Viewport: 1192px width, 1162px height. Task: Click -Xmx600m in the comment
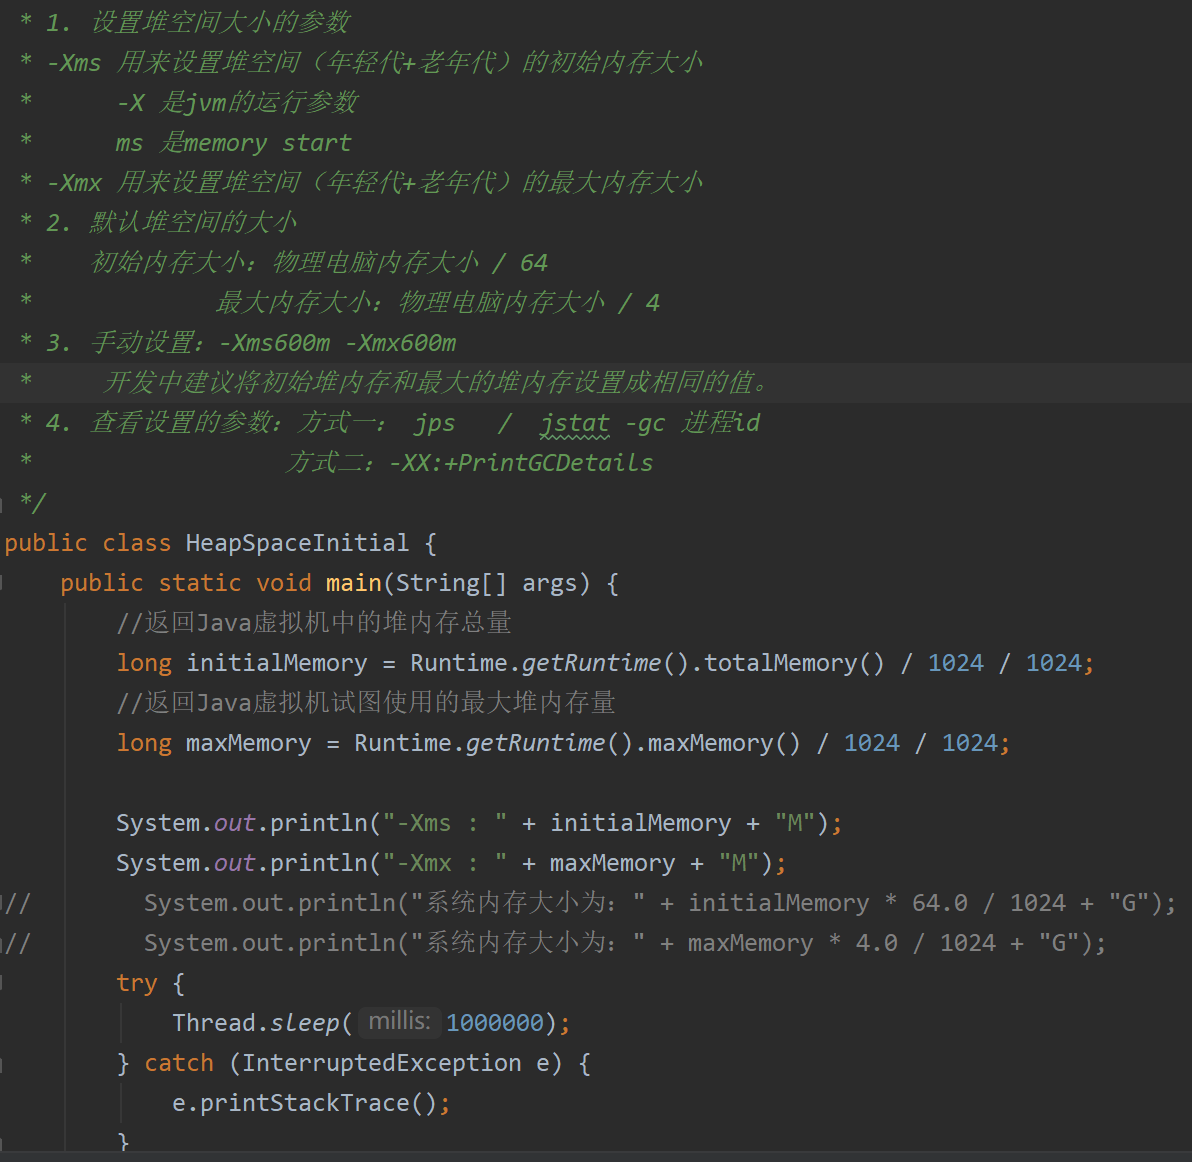click(401, 343)
